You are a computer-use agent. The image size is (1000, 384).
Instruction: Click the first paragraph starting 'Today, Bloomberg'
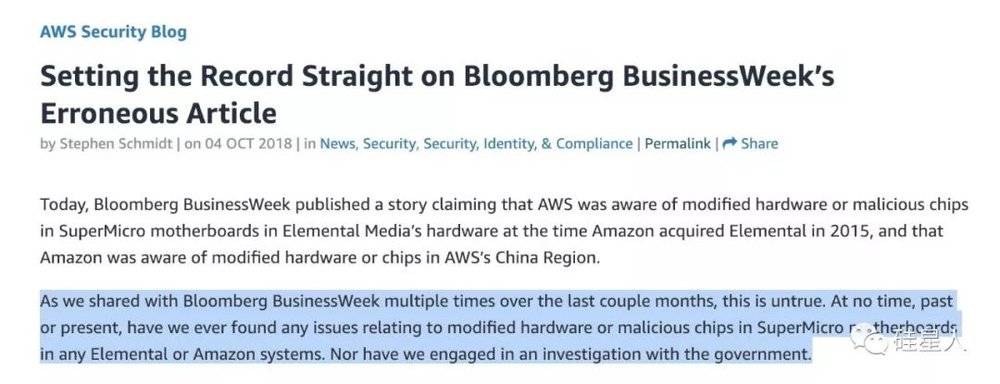(x=504, y=231)
